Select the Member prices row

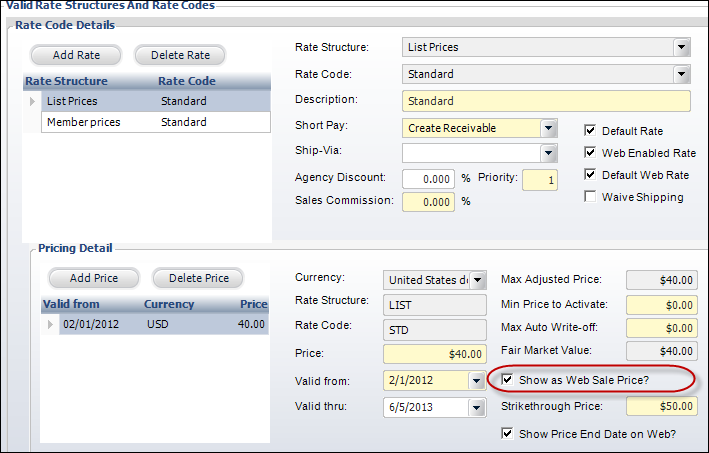point(156,122)
